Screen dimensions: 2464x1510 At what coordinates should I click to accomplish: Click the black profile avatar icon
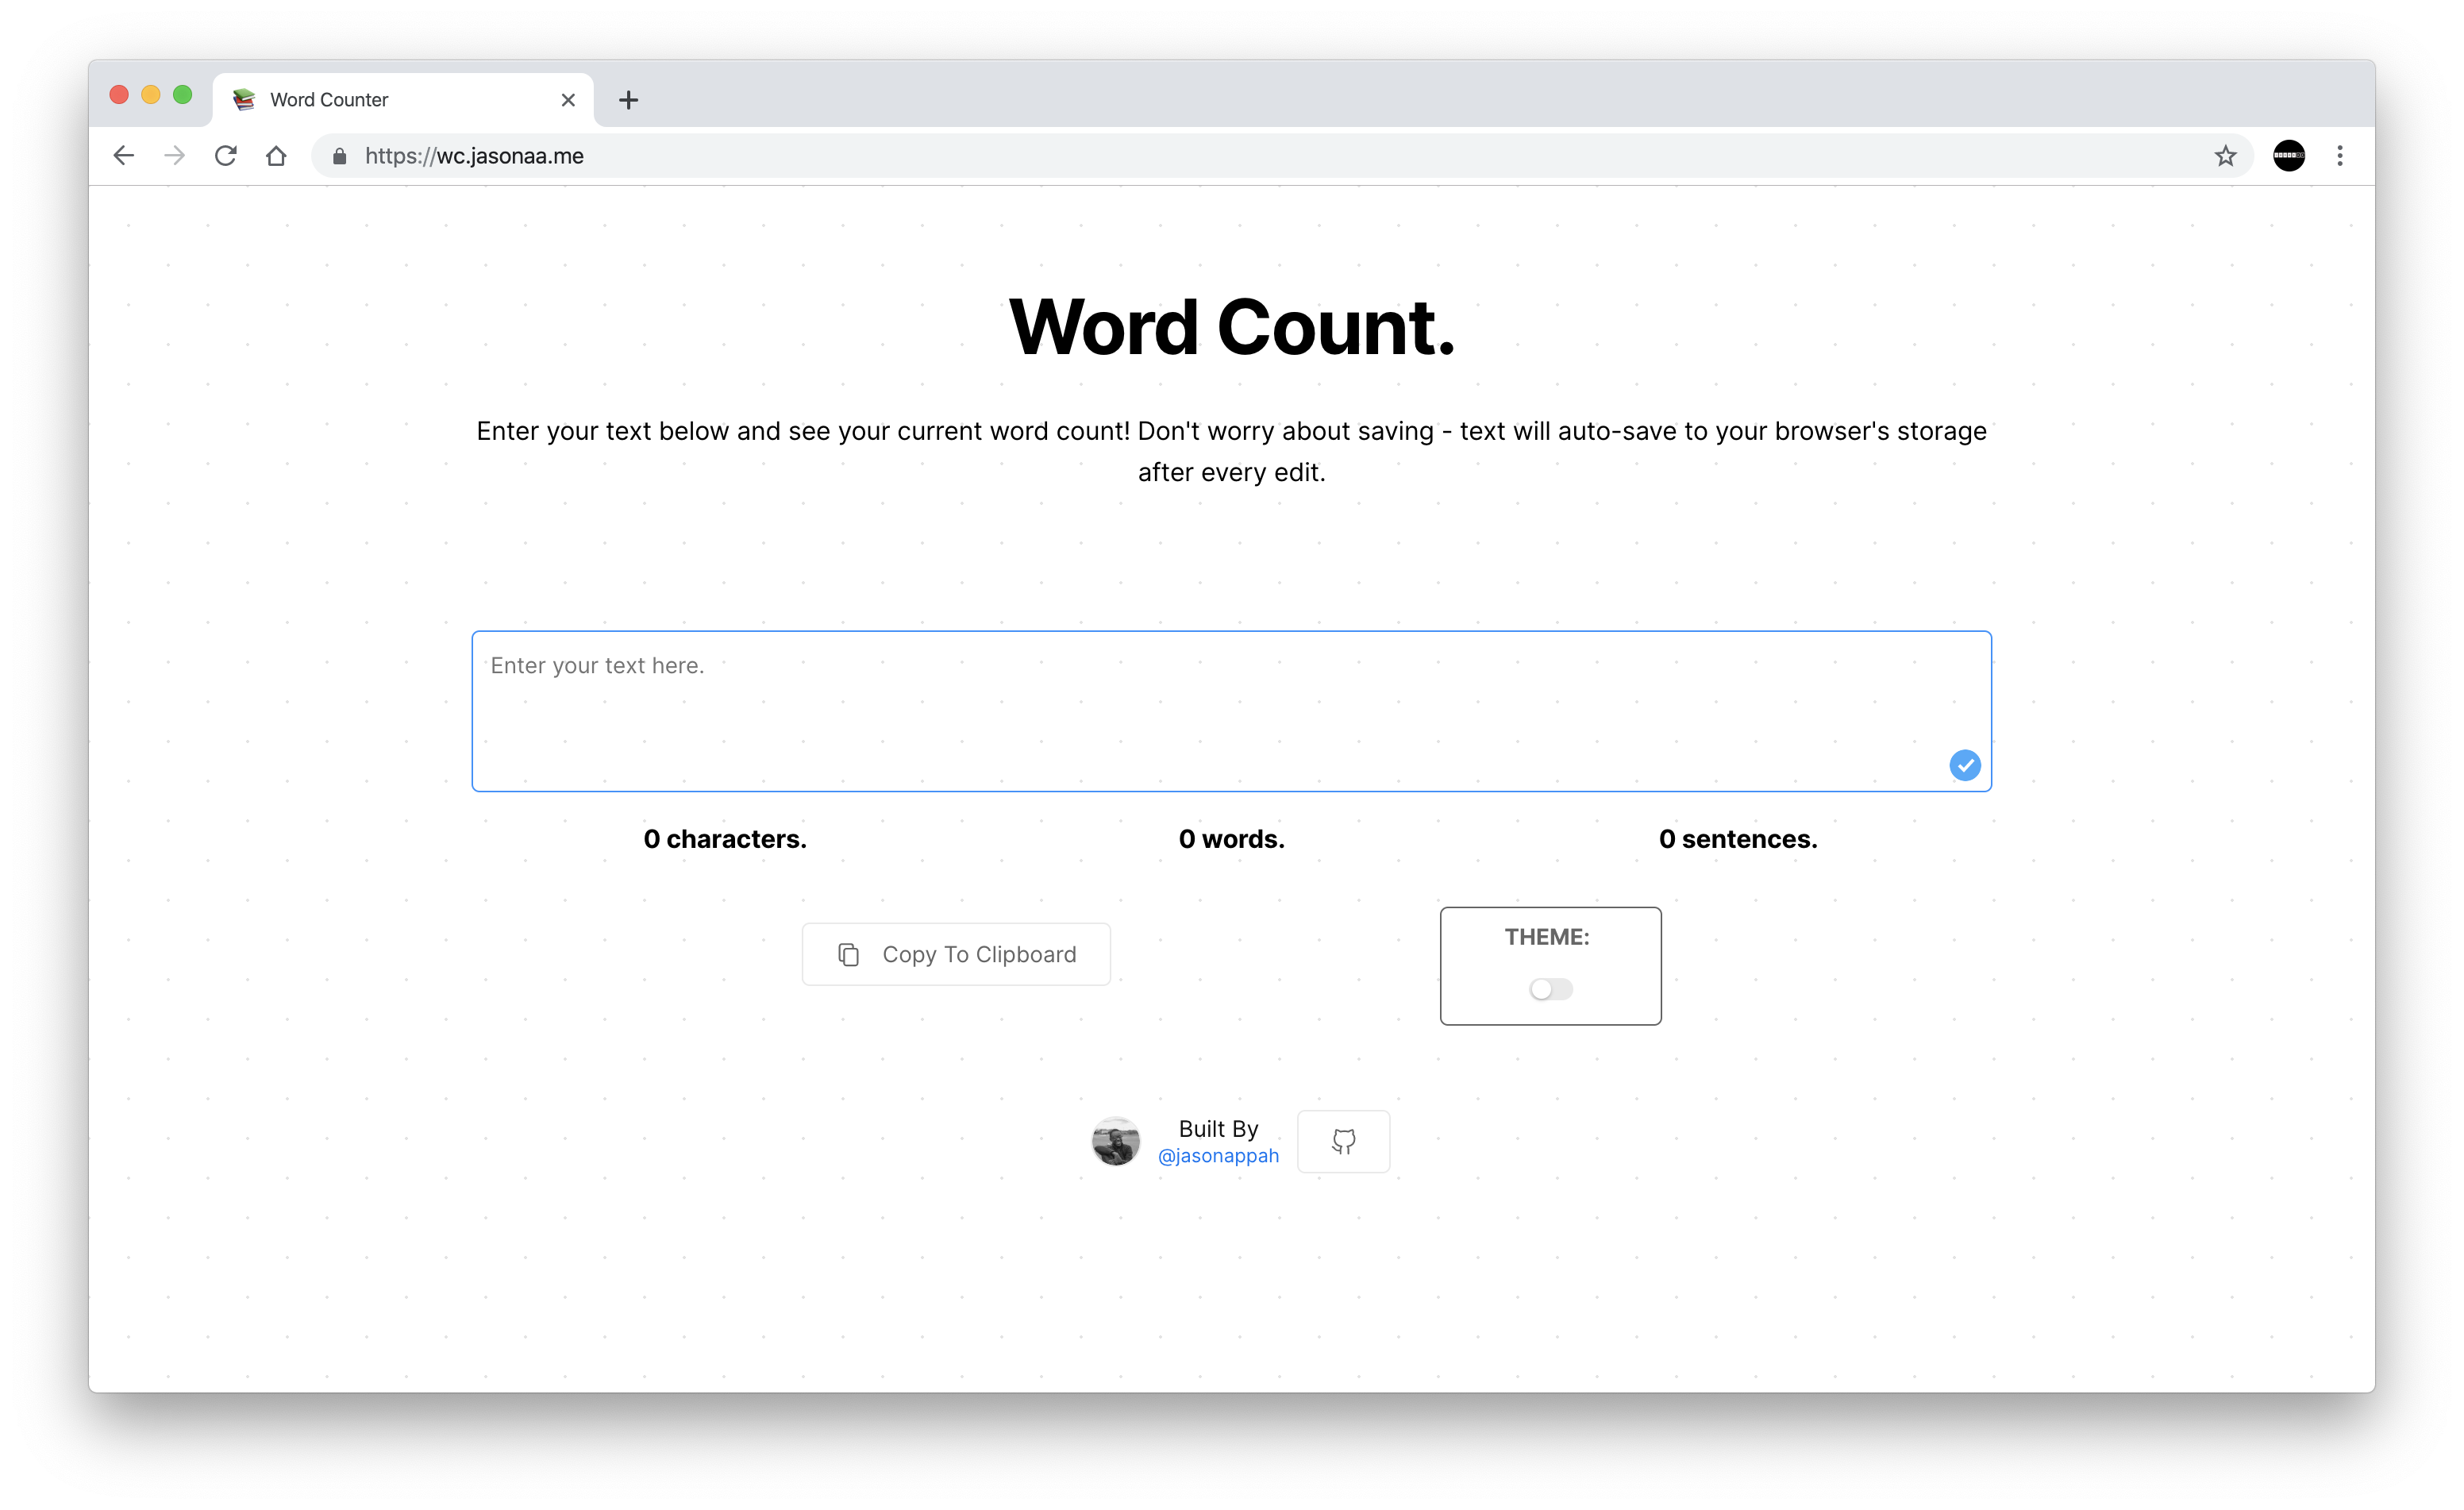(x=2288, y=156)
